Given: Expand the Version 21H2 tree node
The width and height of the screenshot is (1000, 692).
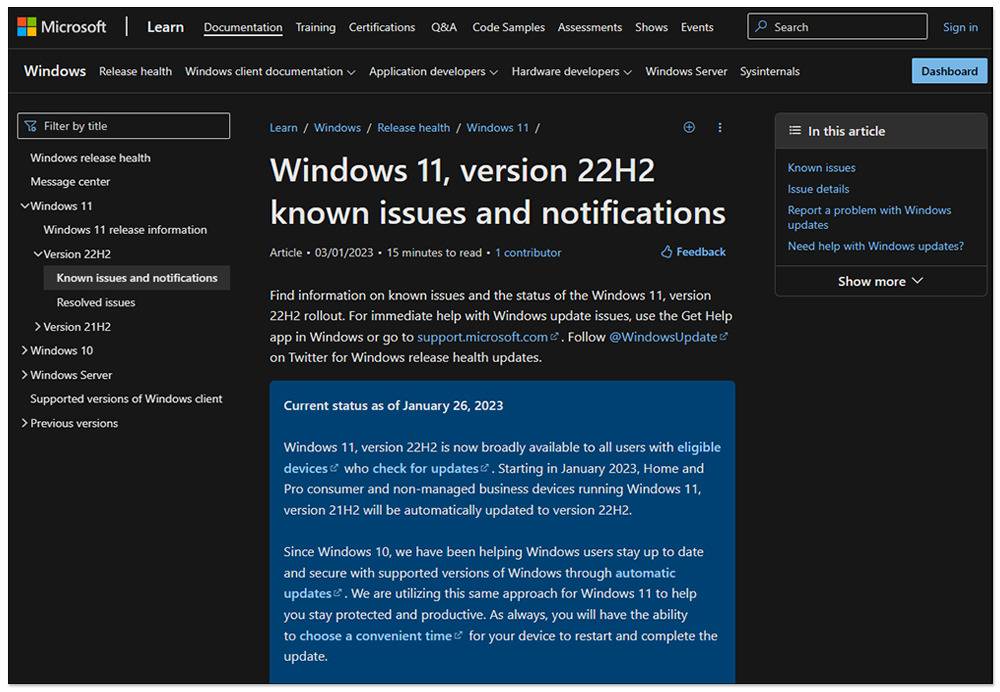Looking at the screenshot, I should click(38, 327).
